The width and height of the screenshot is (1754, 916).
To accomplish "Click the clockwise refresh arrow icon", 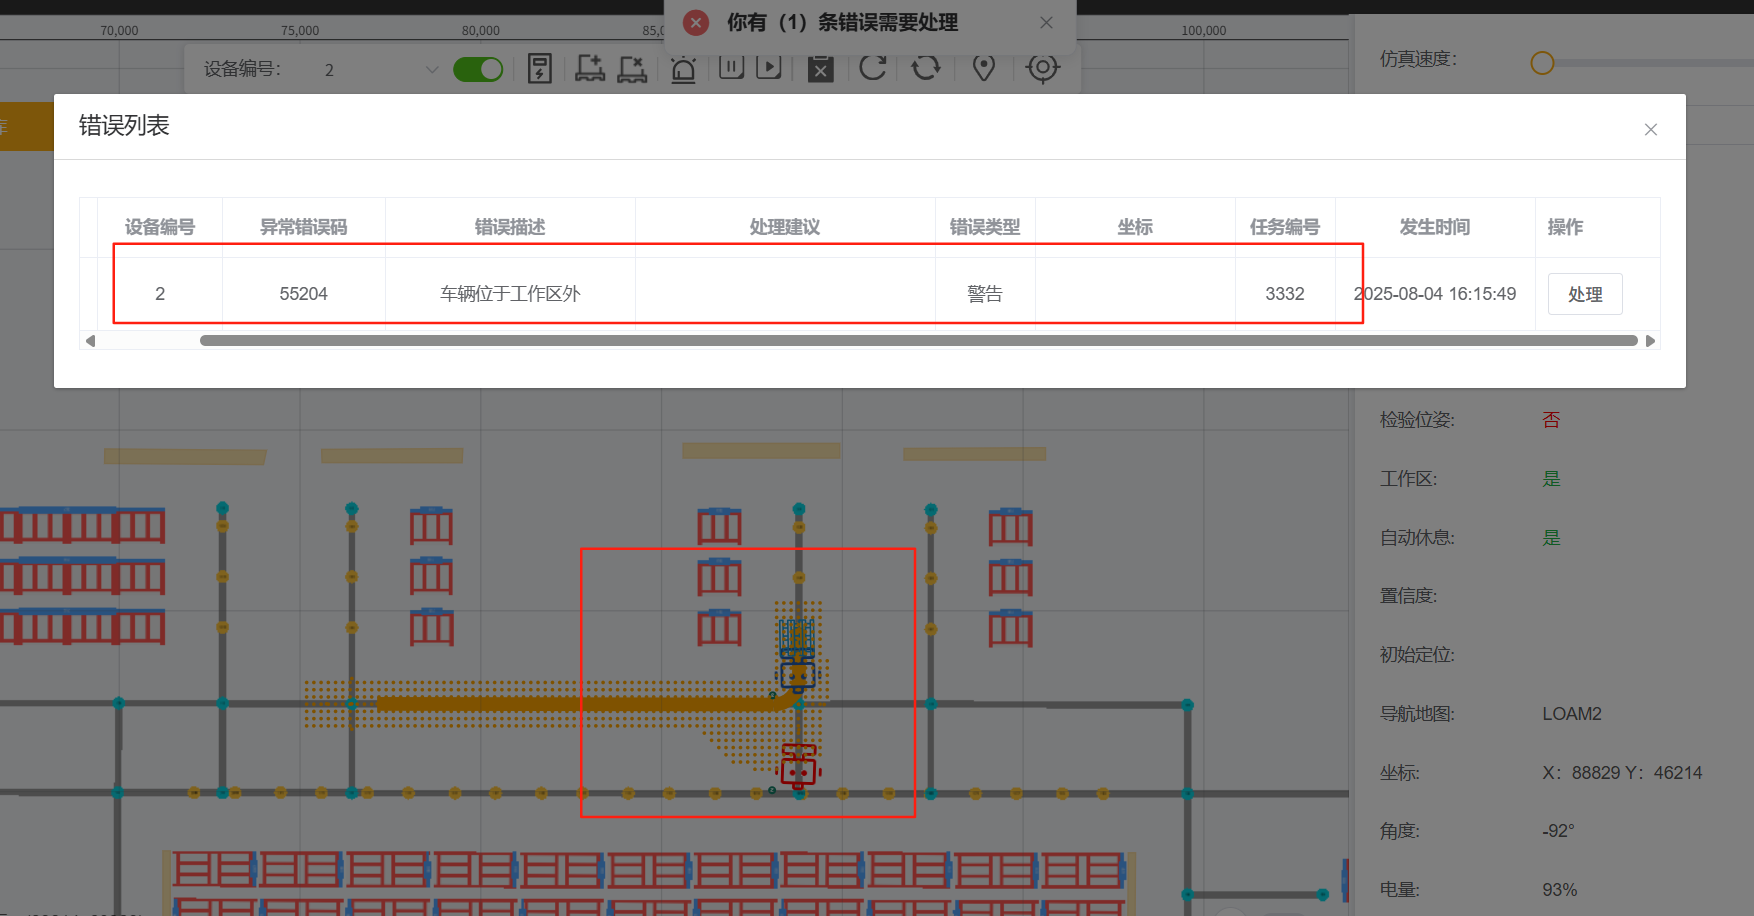I will pyautogui.click(x=873, y=68).
